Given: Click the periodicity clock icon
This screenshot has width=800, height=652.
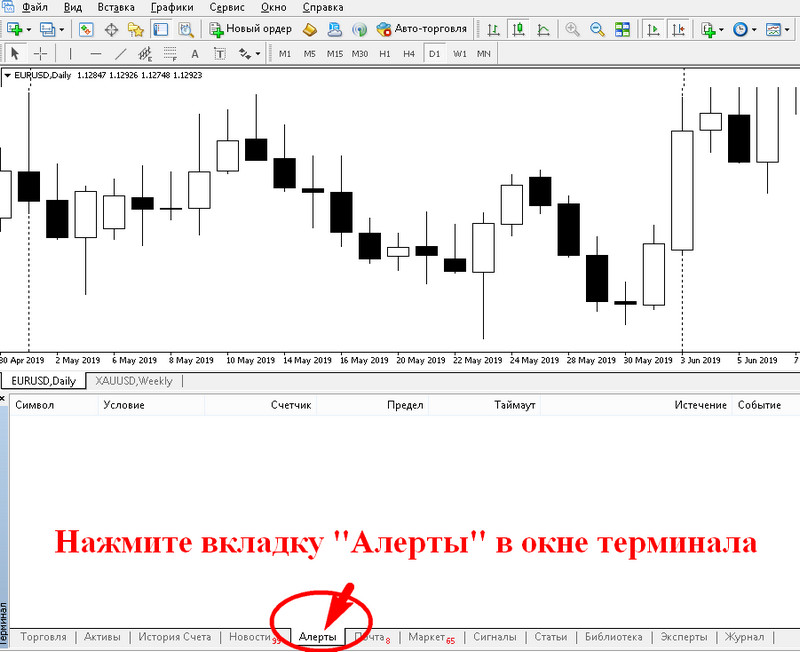Looking at the screenshot, I should pos(740,30).
